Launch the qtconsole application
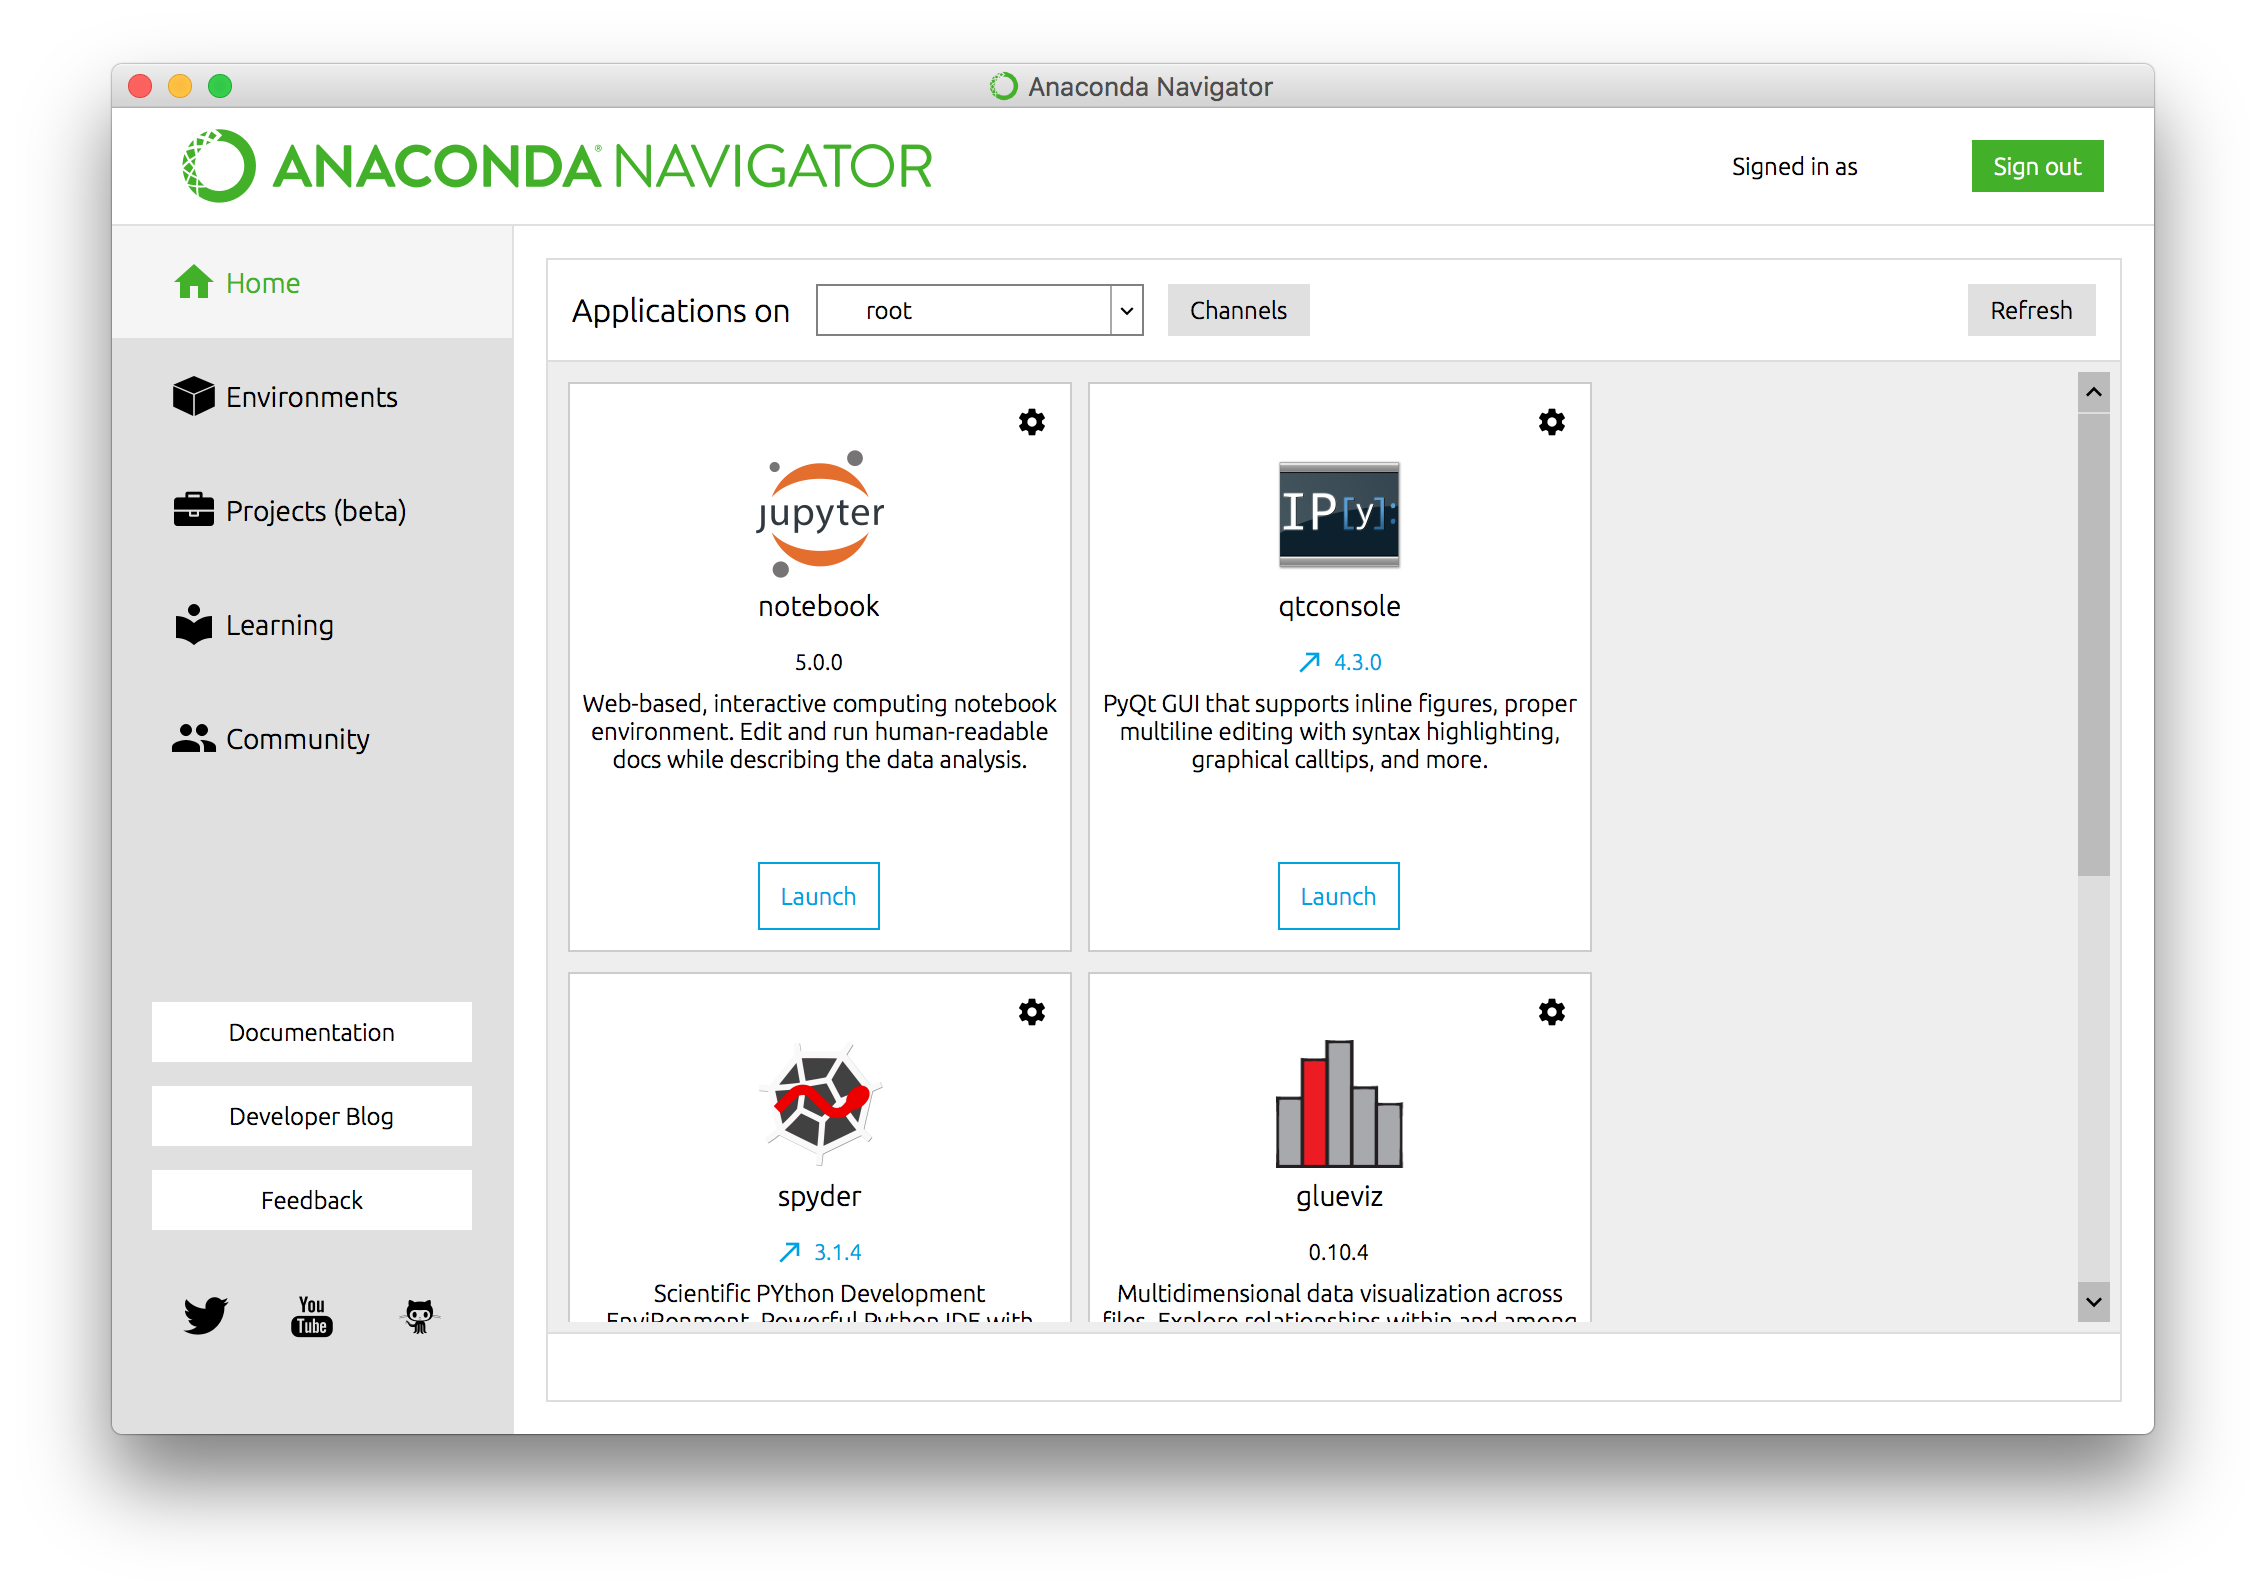The height and width of the screenshot is (1594, 2266). (x=1338, y=895)
